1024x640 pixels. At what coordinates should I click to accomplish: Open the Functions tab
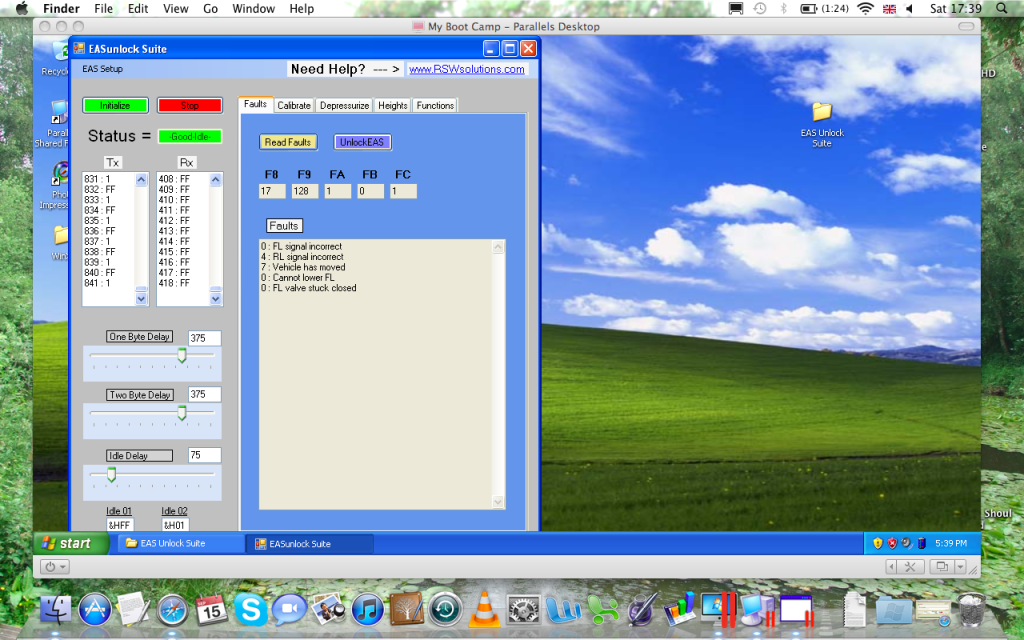click(435, 105)
